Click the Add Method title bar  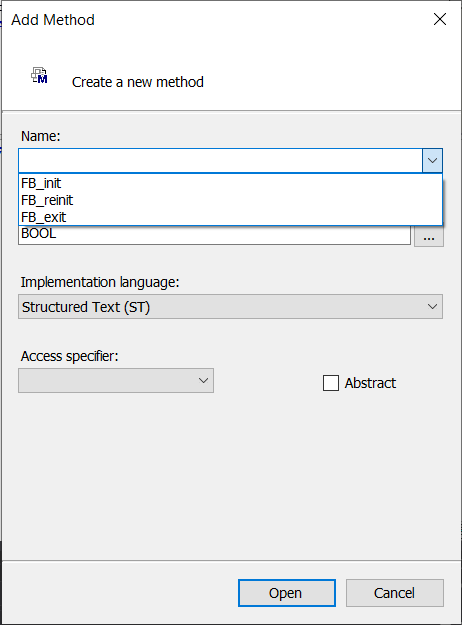(x=215, y=19)
